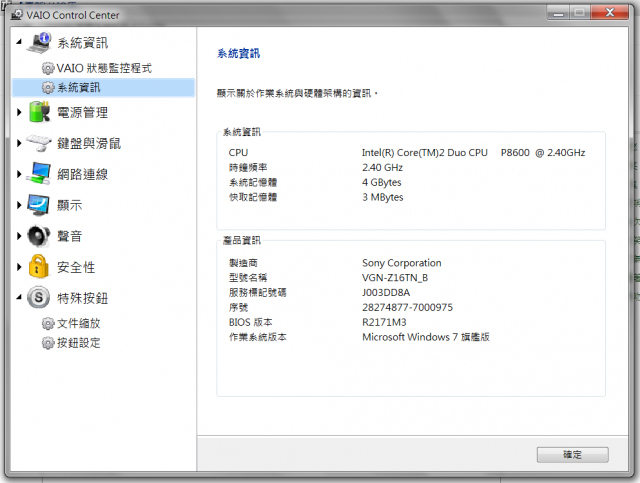Select the 顯示 category label
This screenshot has width=640, height=483.
pos(69,205)
